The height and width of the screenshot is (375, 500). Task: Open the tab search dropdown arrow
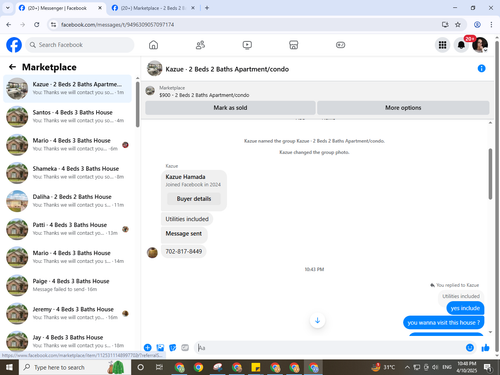pos(8,8)
